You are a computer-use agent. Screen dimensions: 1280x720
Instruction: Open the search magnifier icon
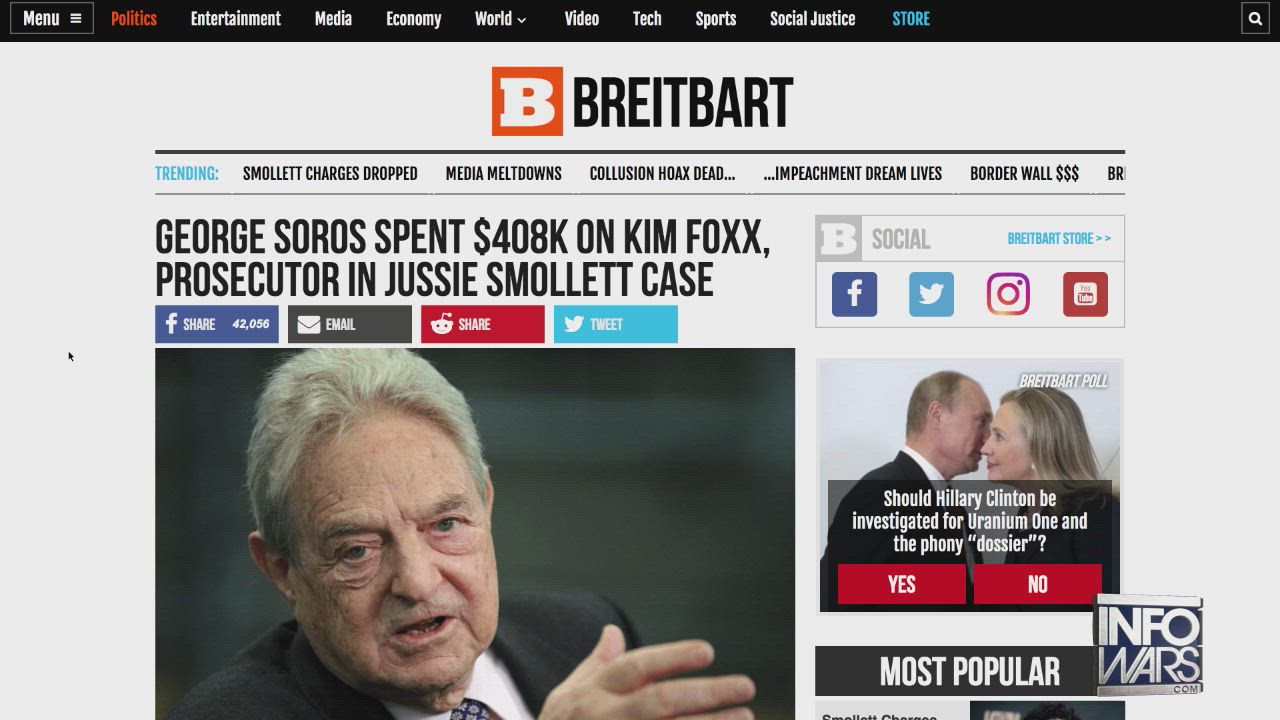click(x=1255, y=18)
